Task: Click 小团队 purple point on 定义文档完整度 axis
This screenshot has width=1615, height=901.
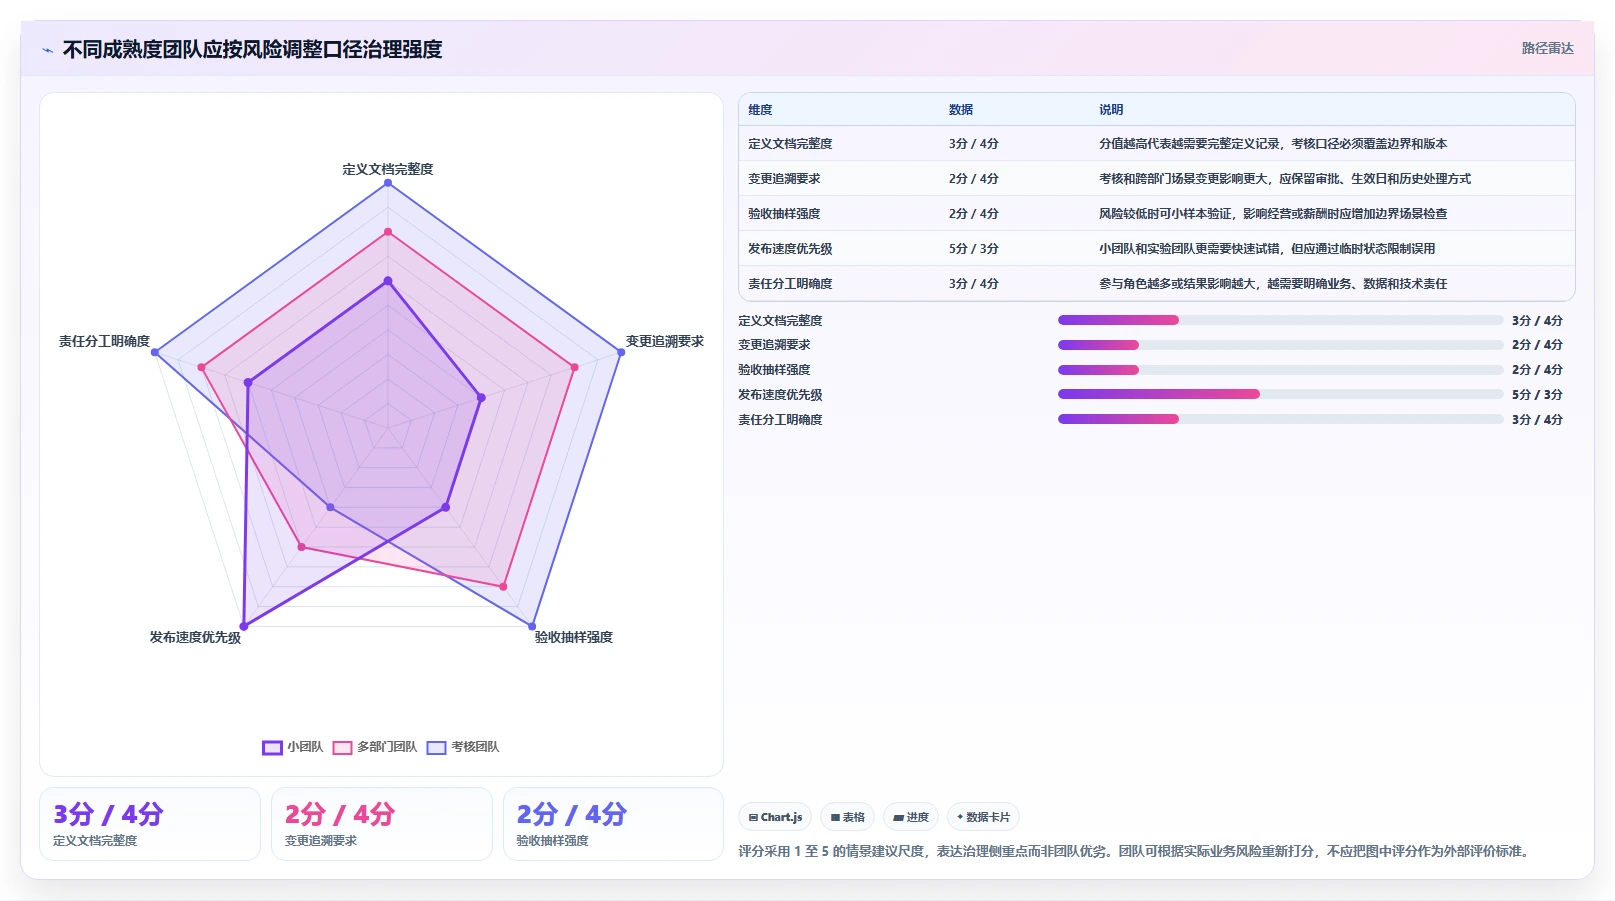Action: pos(388,281)
